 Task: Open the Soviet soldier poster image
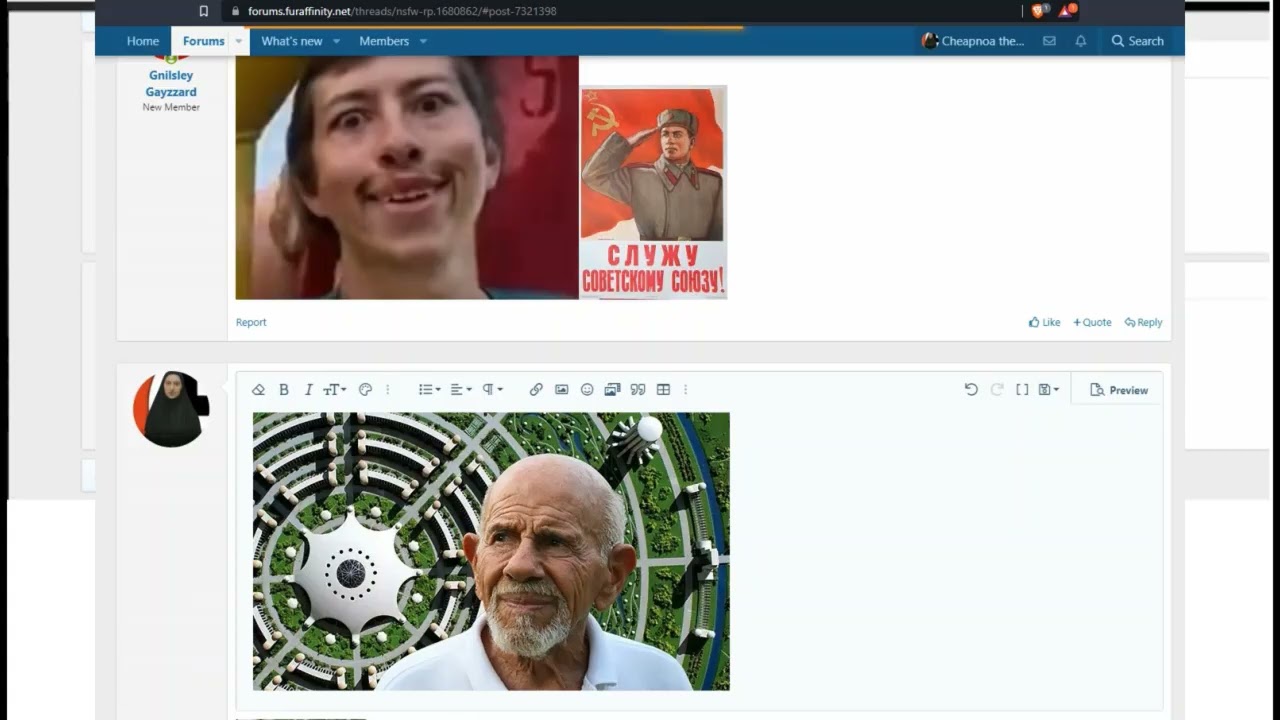click(654, 192)
